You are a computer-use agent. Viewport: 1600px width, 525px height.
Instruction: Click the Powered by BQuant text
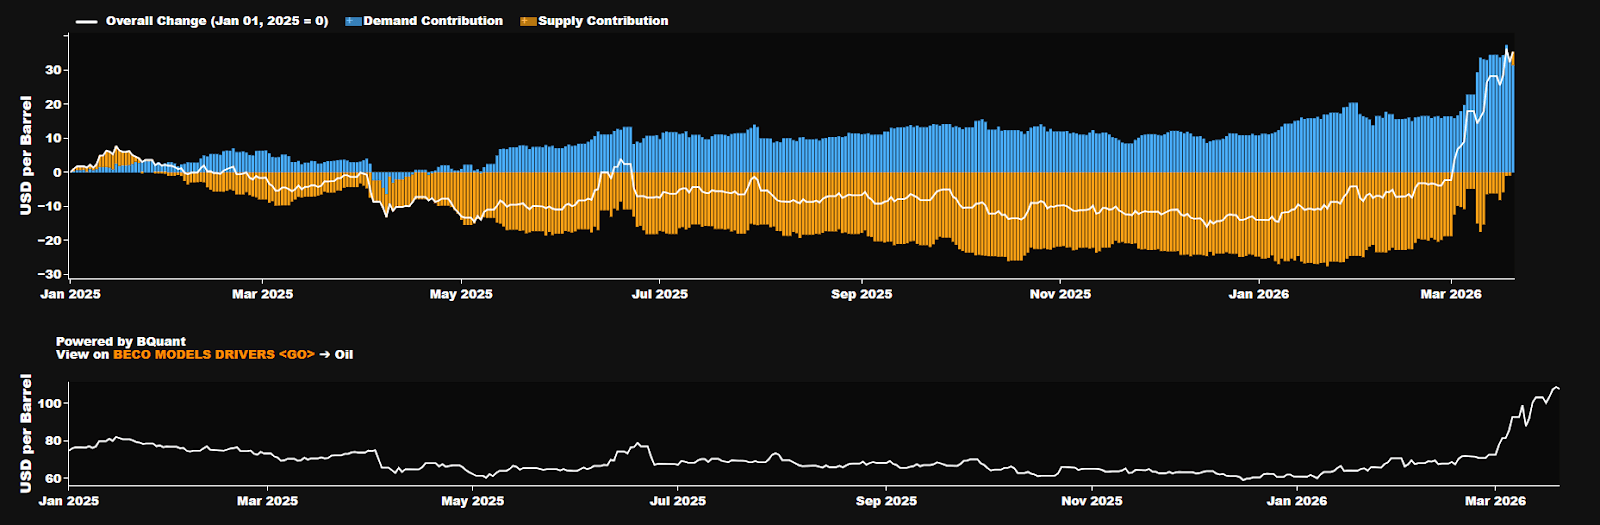[x=121, y=341]
